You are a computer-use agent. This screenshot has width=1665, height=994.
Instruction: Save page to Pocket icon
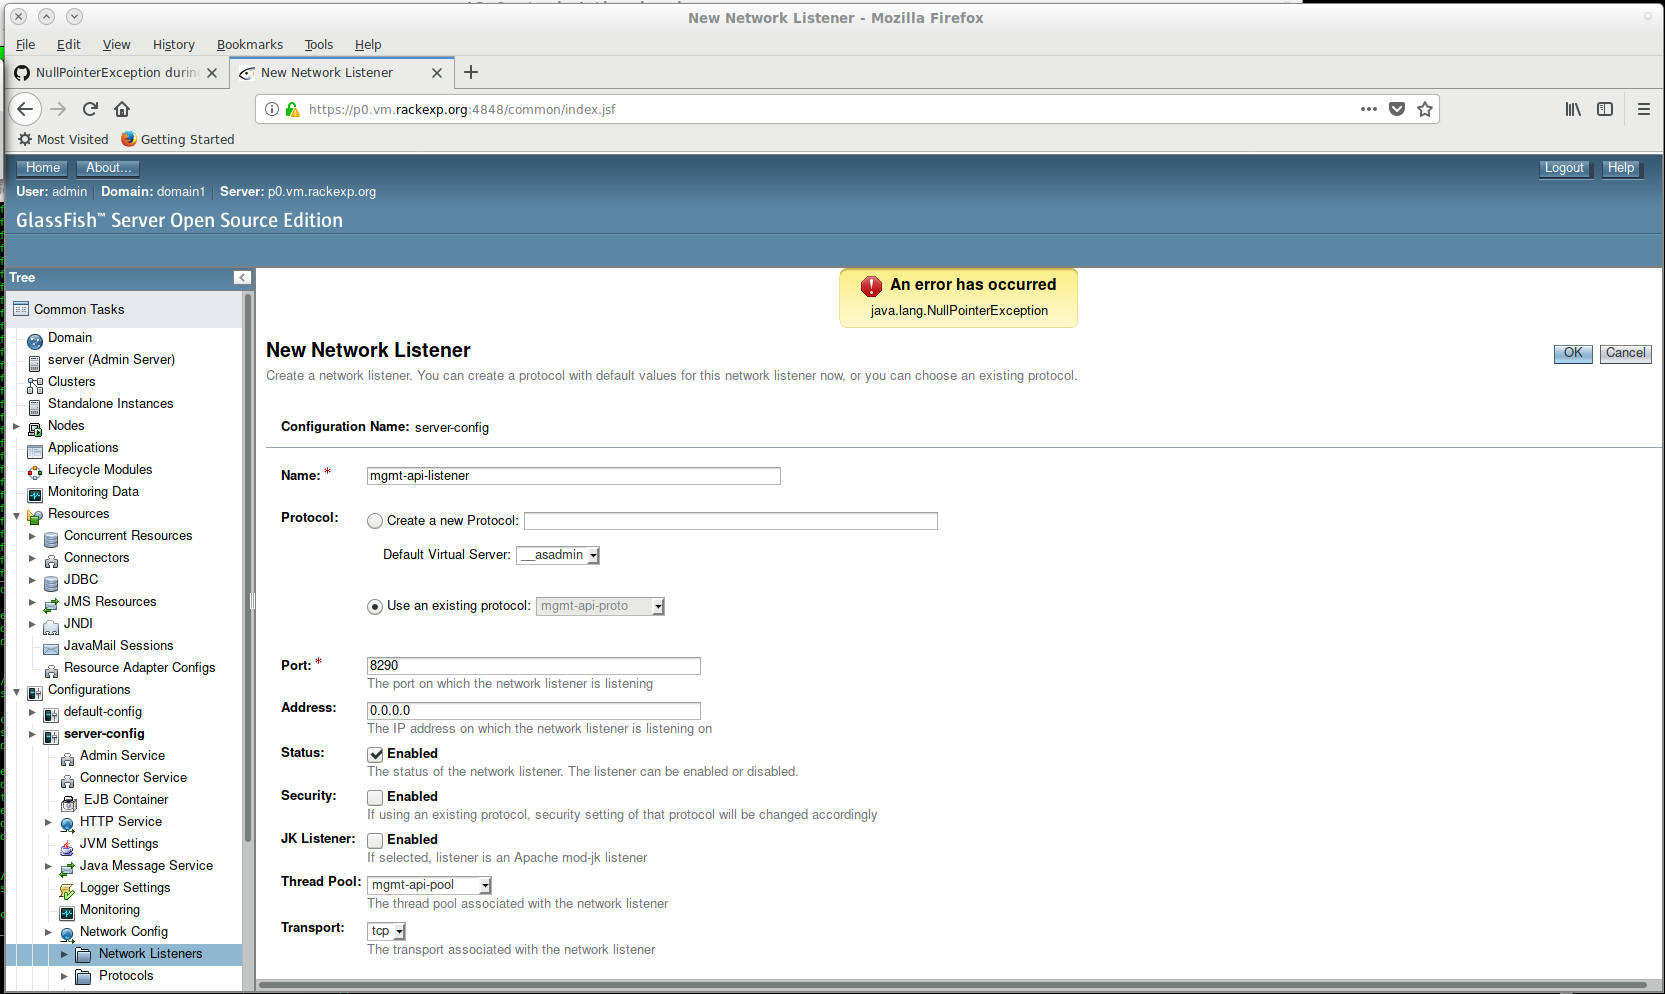pyautogui.click(x=1397, y=109)
